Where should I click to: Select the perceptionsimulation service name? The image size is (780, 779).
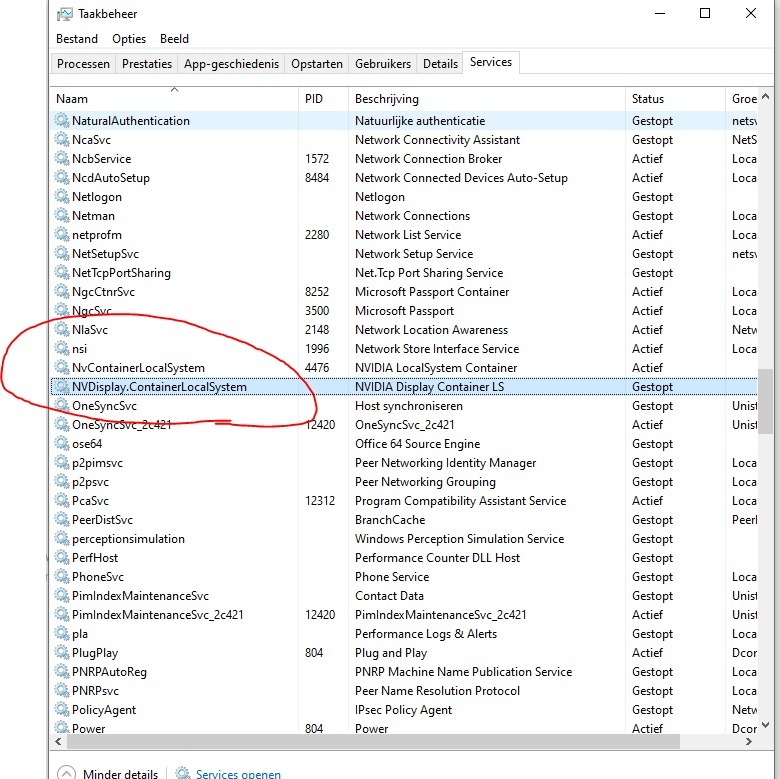click(128, 538)
